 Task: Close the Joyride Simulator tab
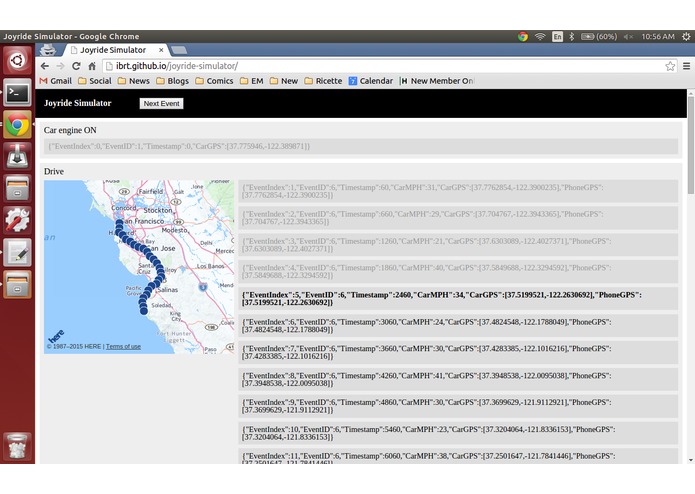click(161, 50)
